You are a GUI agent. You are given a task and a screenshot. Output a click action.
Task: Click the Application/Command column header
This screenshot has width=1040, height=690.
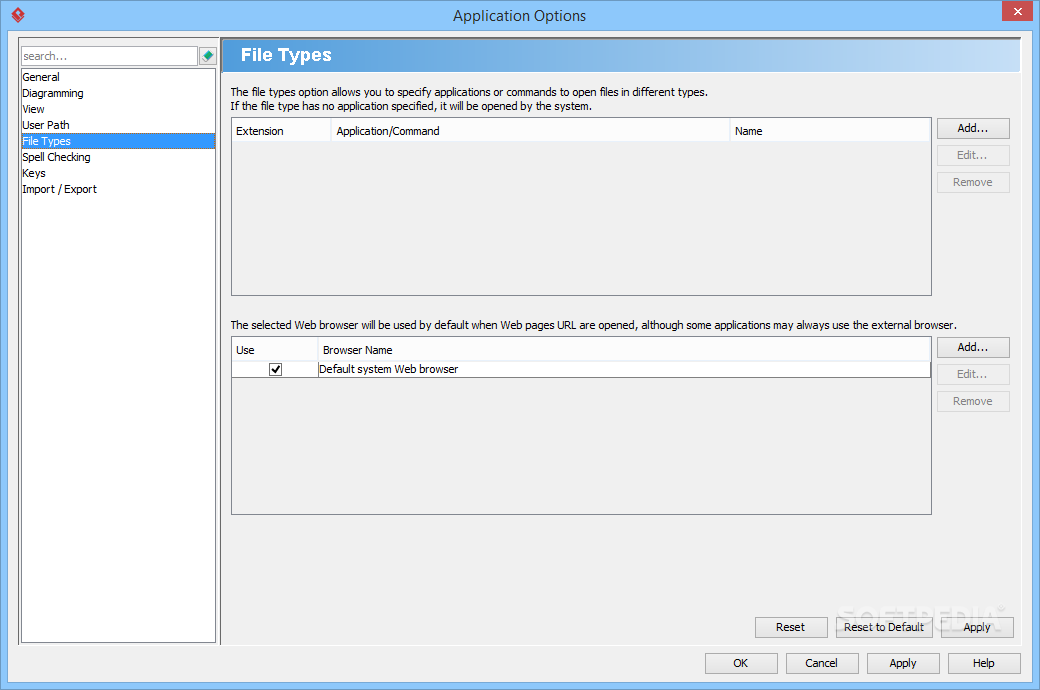pos(531,131)
